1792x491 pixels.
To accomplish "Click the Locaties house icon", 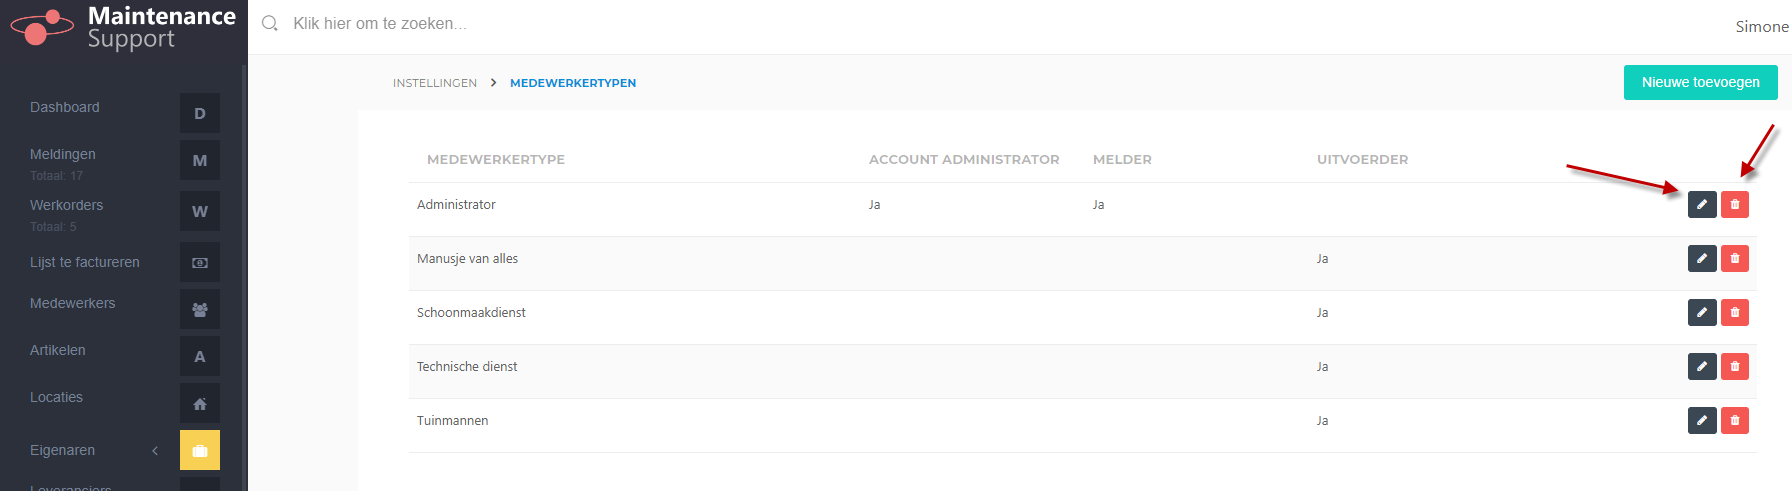I will tap(200, 403).
